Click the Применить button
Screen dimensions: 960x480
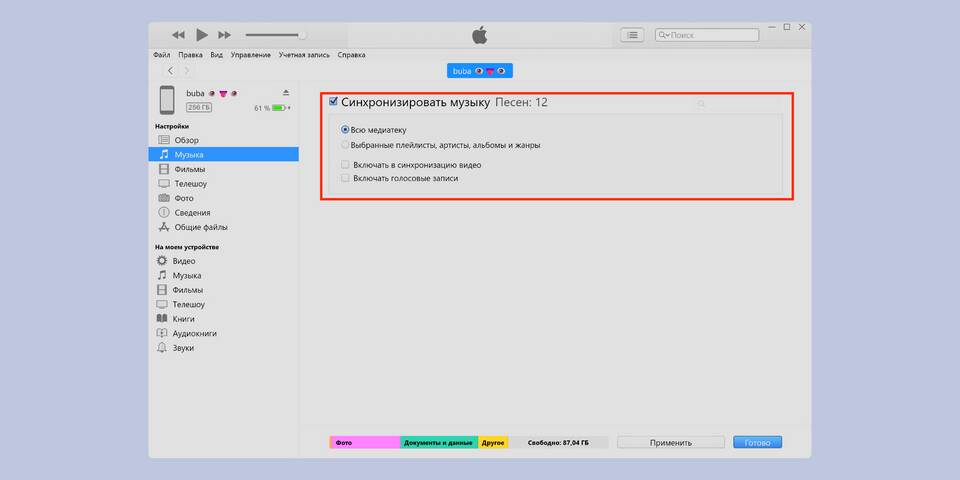click(671, 442)
